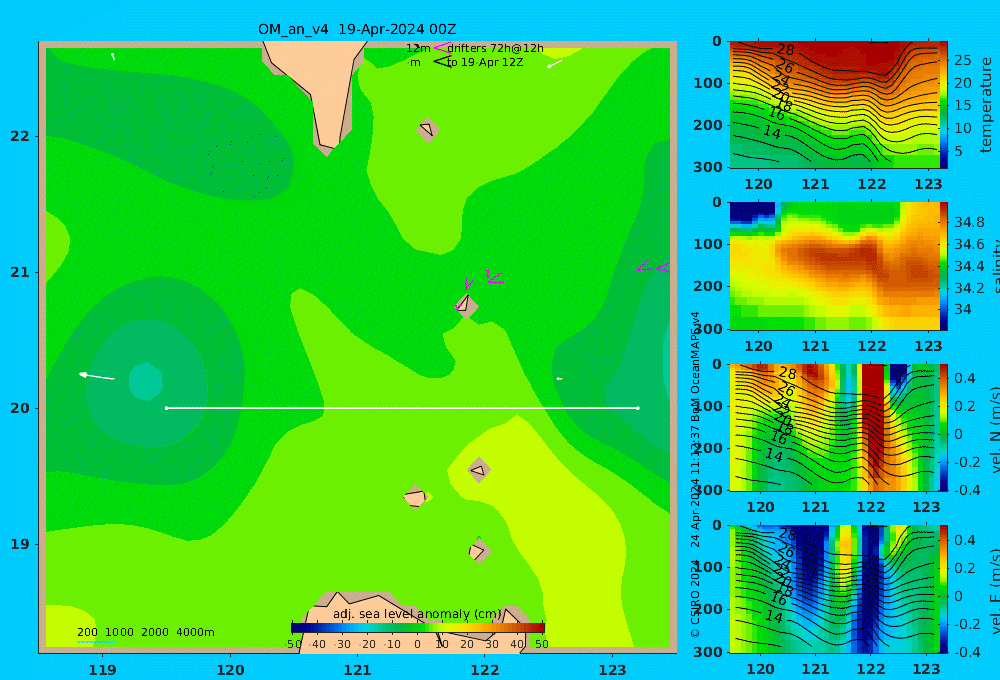Open the northward velocity section panel

pos(835,427)
